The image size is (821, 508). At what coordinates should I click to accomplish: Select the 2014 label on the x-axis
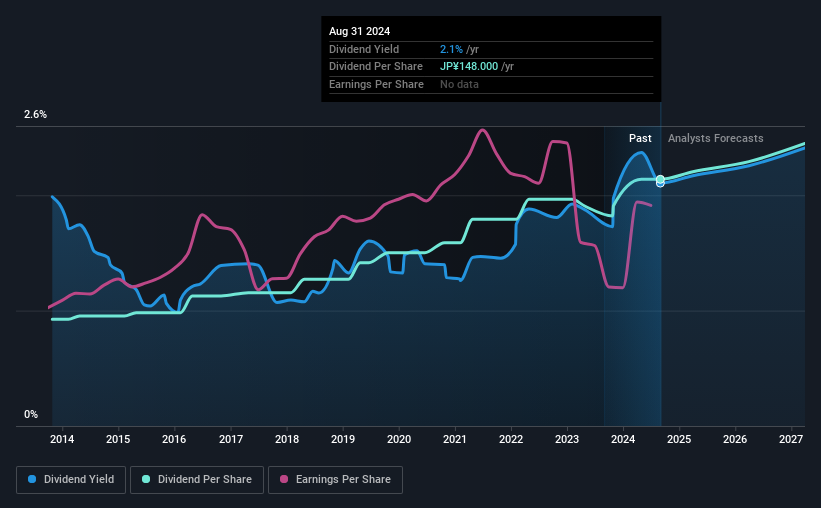tap(62, 439)
